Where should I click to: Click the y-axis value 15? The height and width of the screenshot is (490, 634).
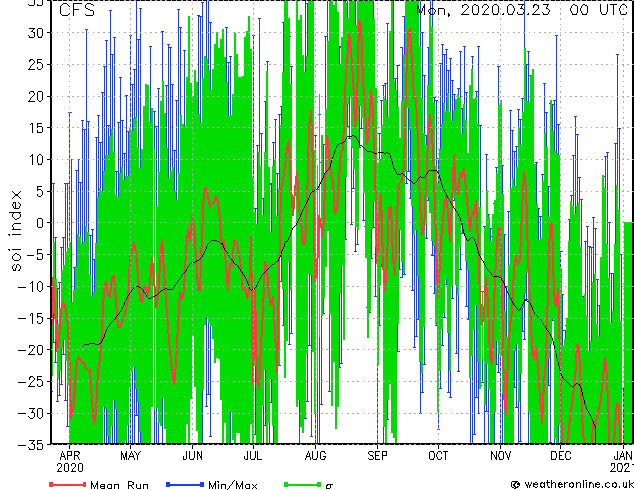(x=36, y=128)
